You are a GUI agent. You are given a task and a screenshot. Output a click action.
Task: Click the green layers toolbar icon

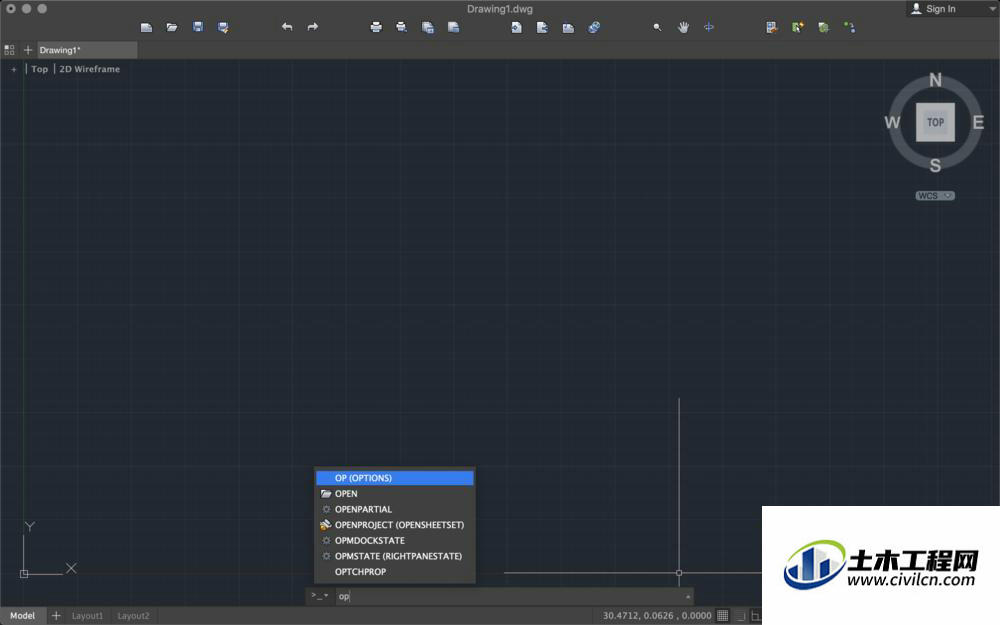click(823, 27)
